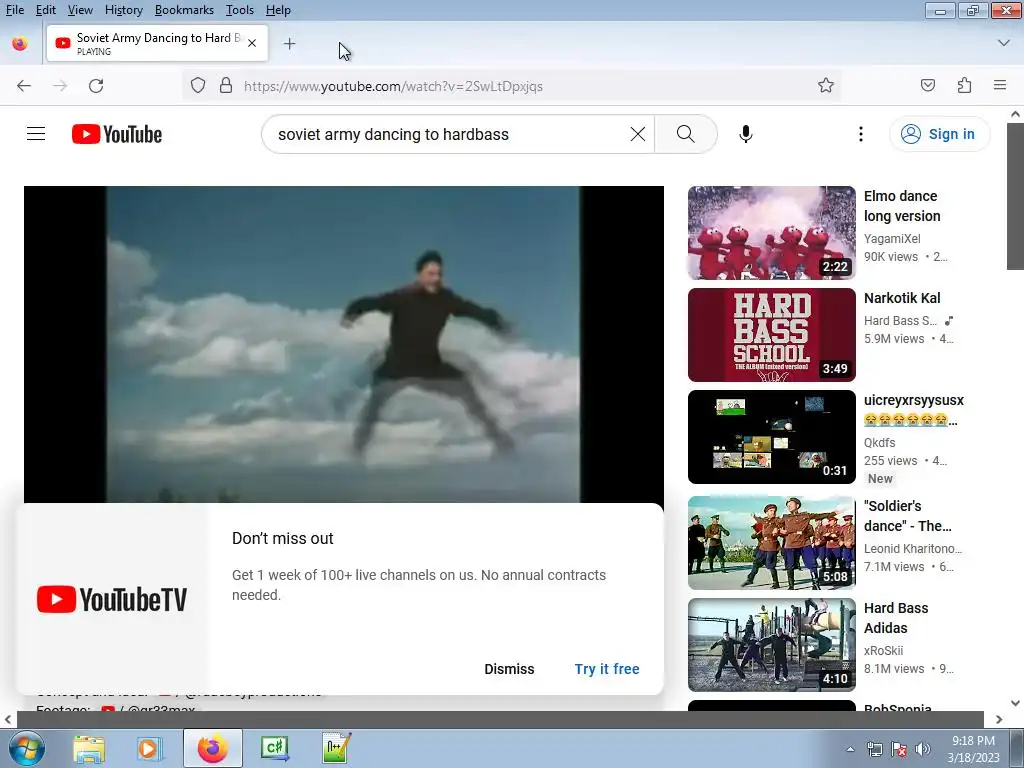Open the Edit menu

tap(46, 10)
